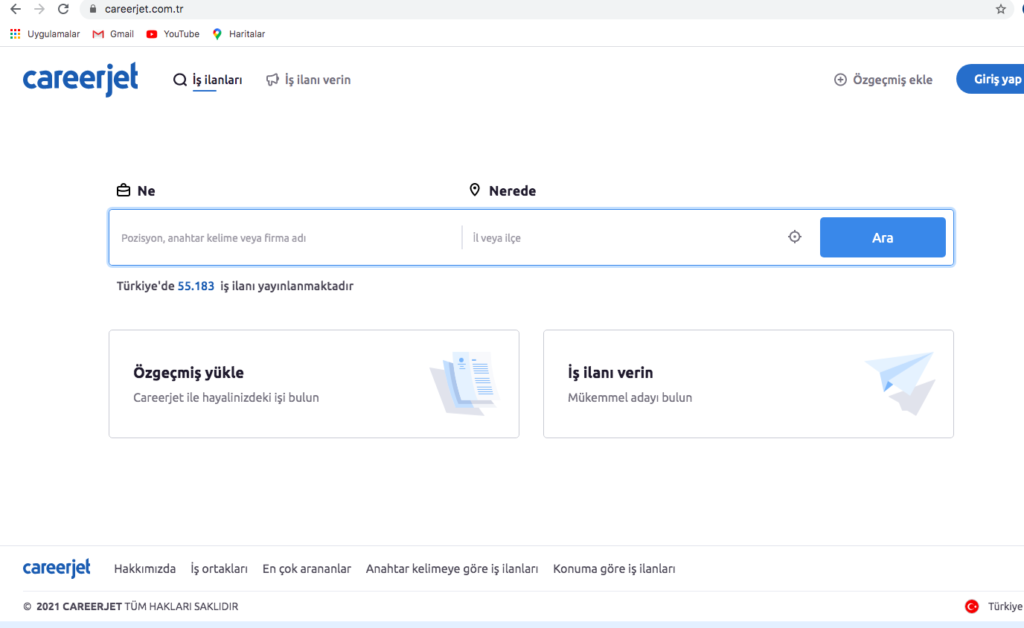Open Uygulamalar apps grid shortcut
Image resolution: width=1024 pixels, height=628 pixels.
pos(45,34)
